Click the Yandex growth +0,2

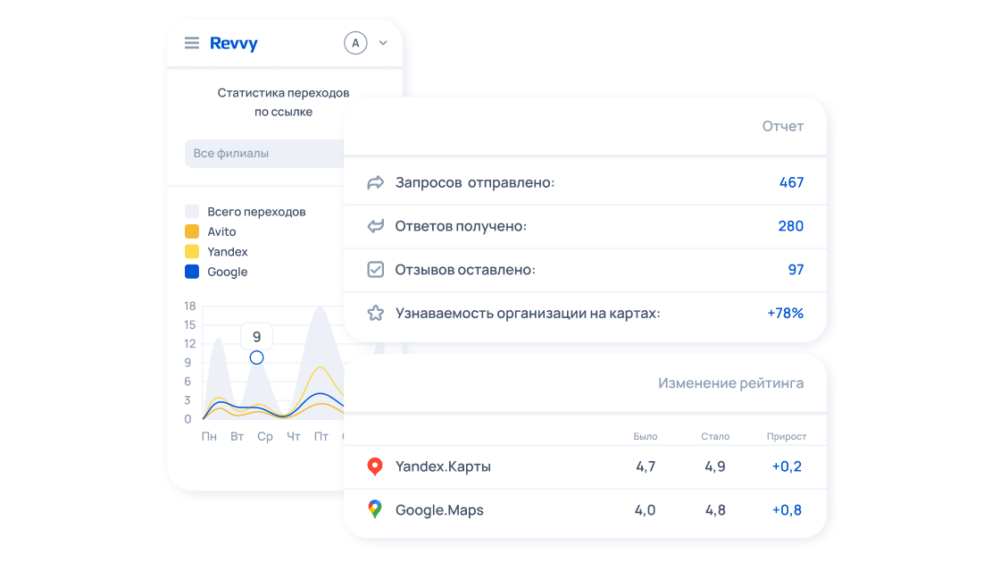click(787, 467)
